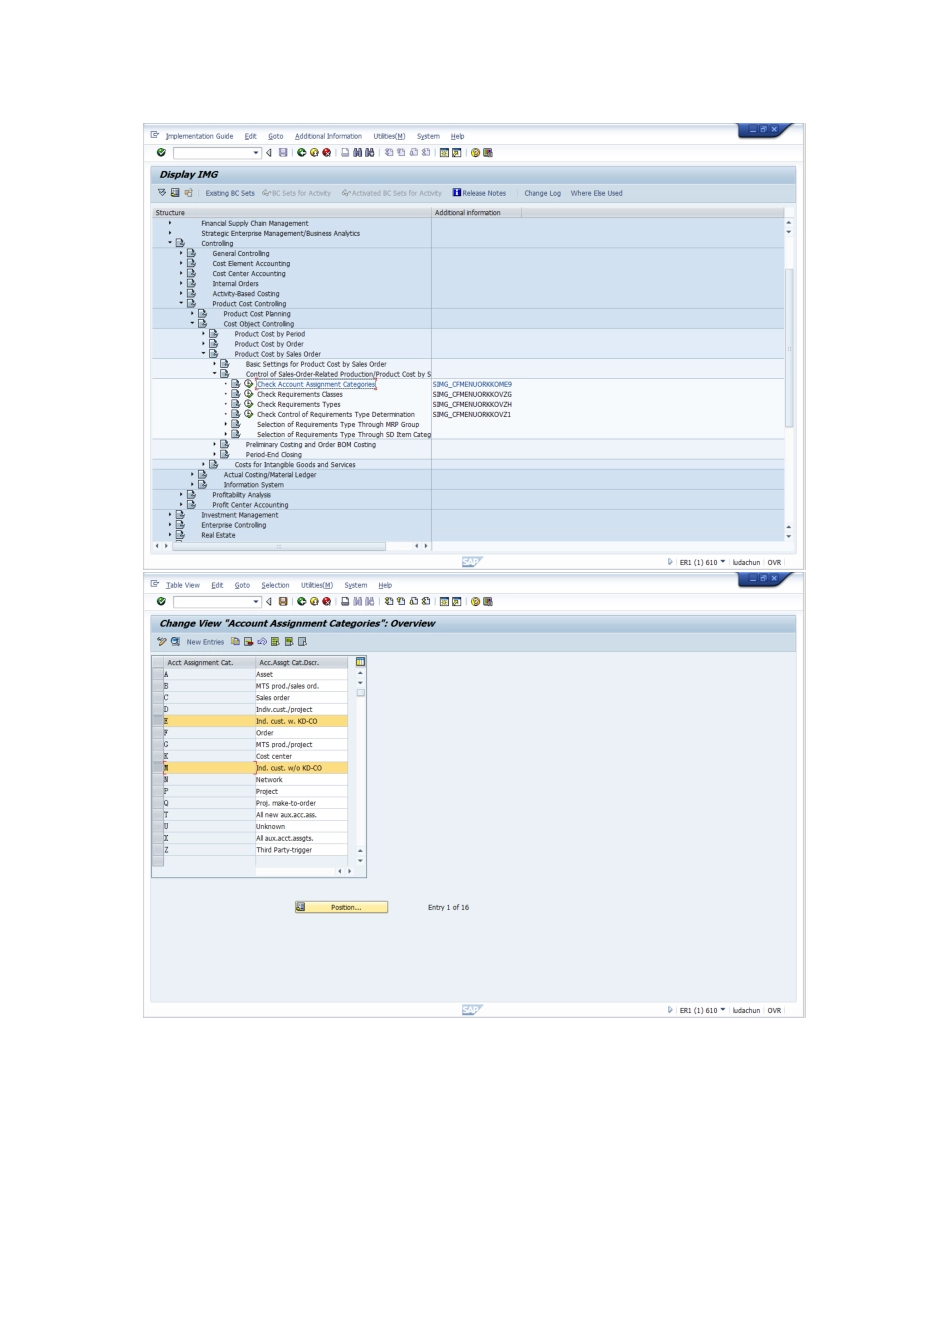
Task: Click the Position... button
Action: (341, 907)
